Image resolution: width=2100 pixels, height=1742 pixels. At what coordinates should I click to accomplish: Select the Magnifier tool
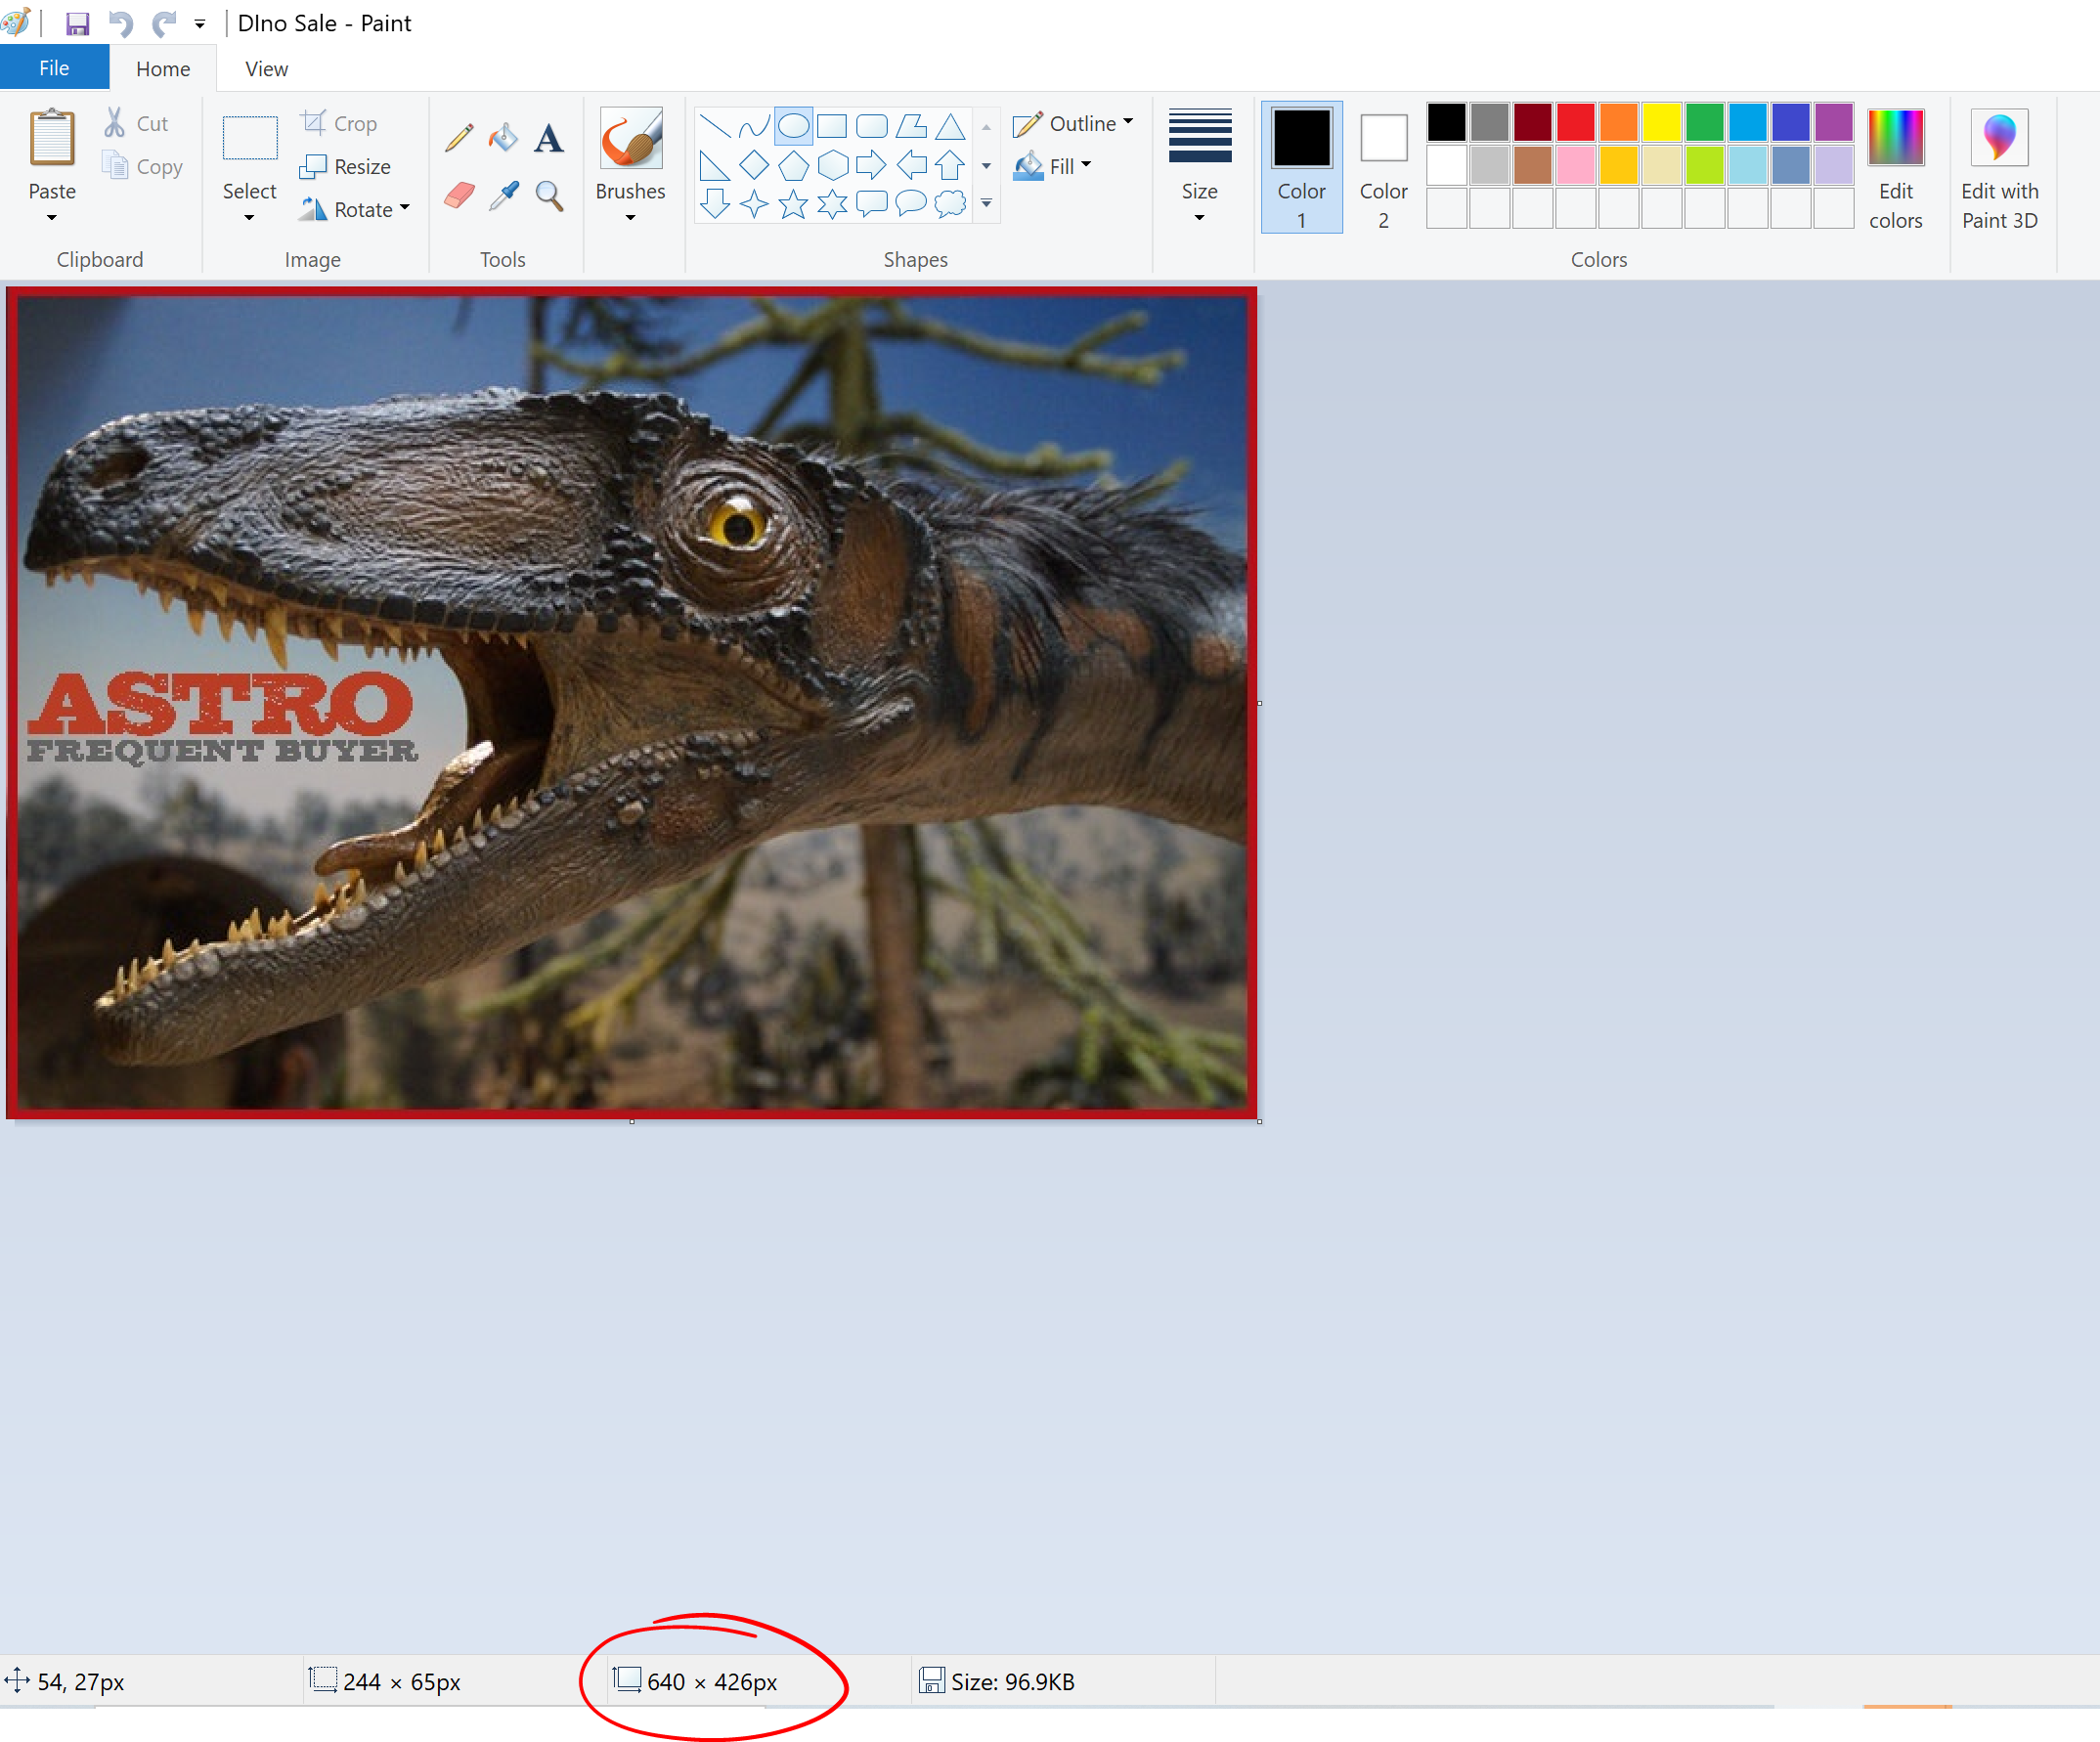(548, 195)
